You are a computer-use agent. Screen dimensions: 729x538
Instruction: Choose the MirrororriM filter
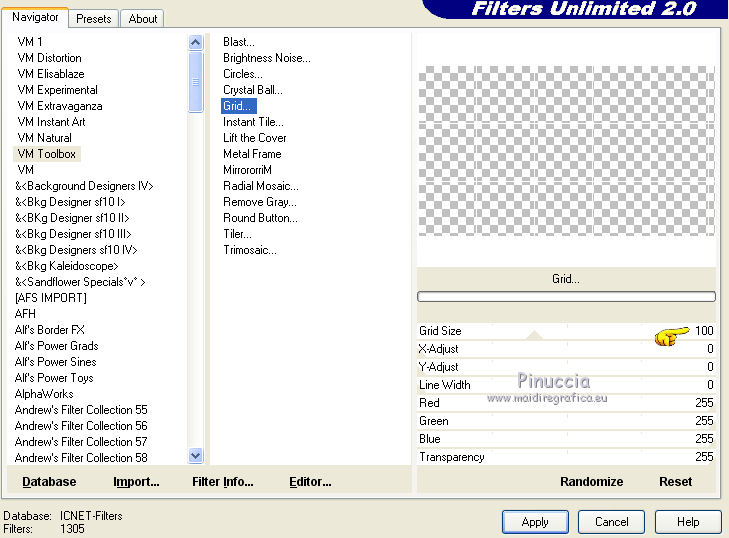pyautogui.click(x=247, y=170)
